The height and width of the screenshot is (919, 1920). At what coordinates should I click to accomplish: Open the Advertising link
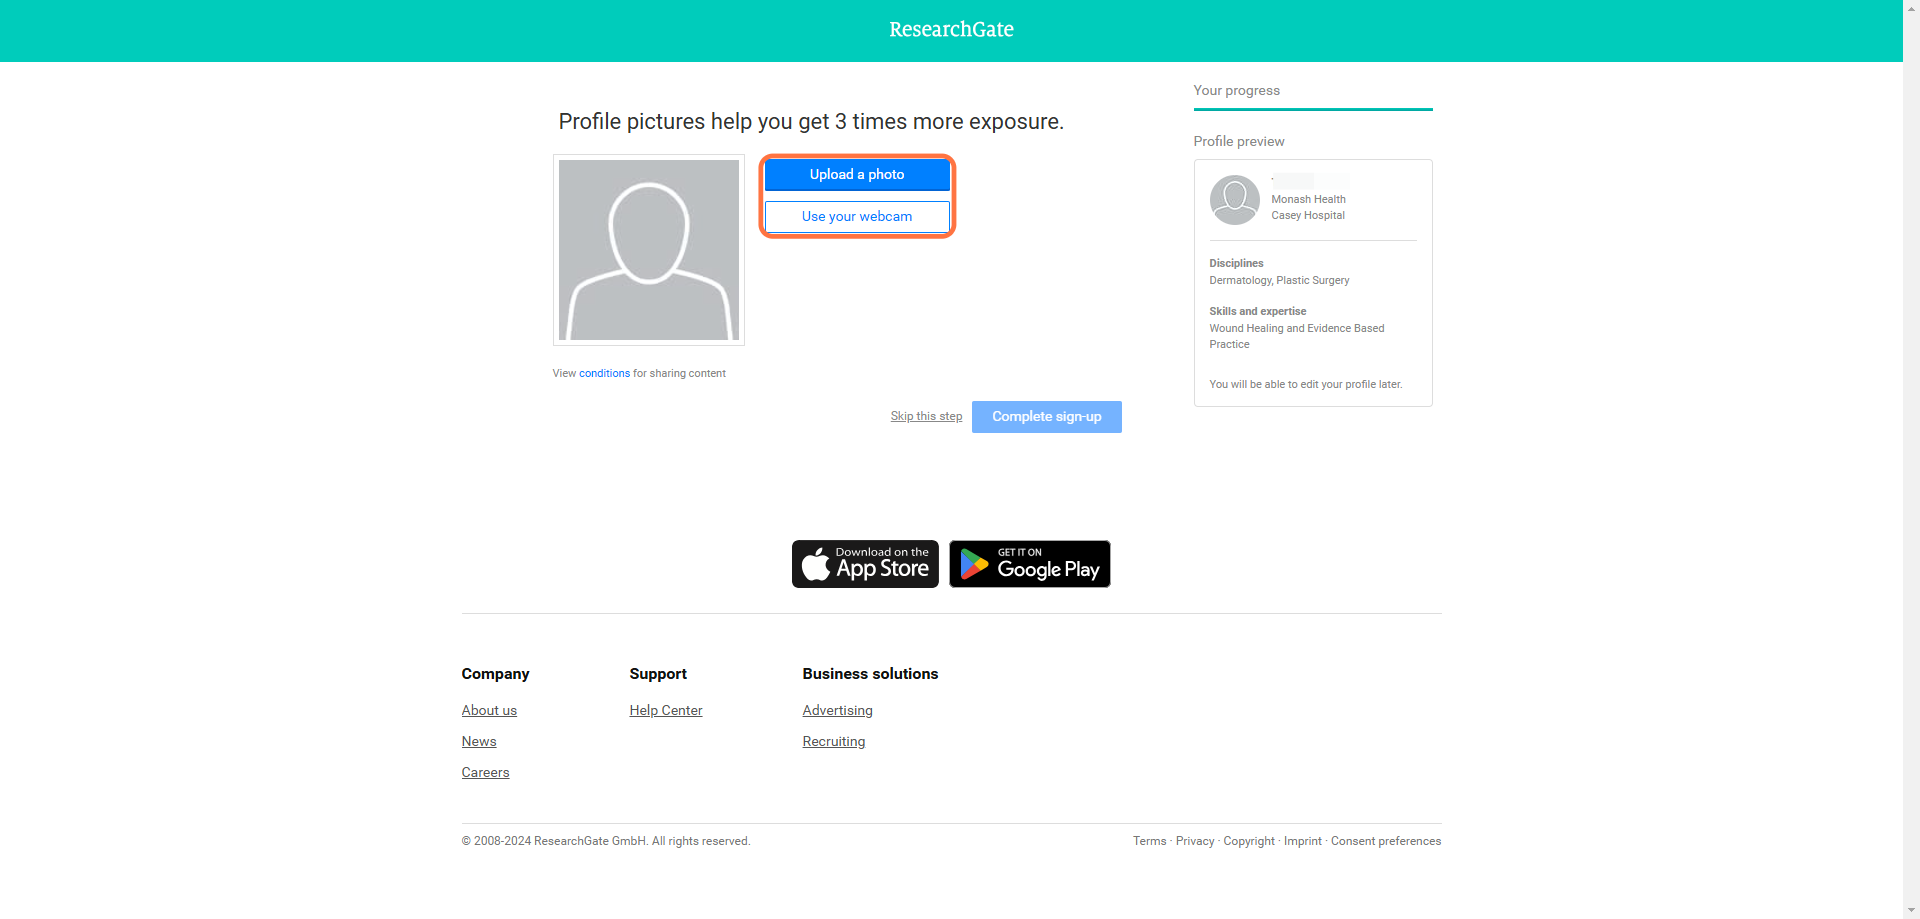point(837,710)
